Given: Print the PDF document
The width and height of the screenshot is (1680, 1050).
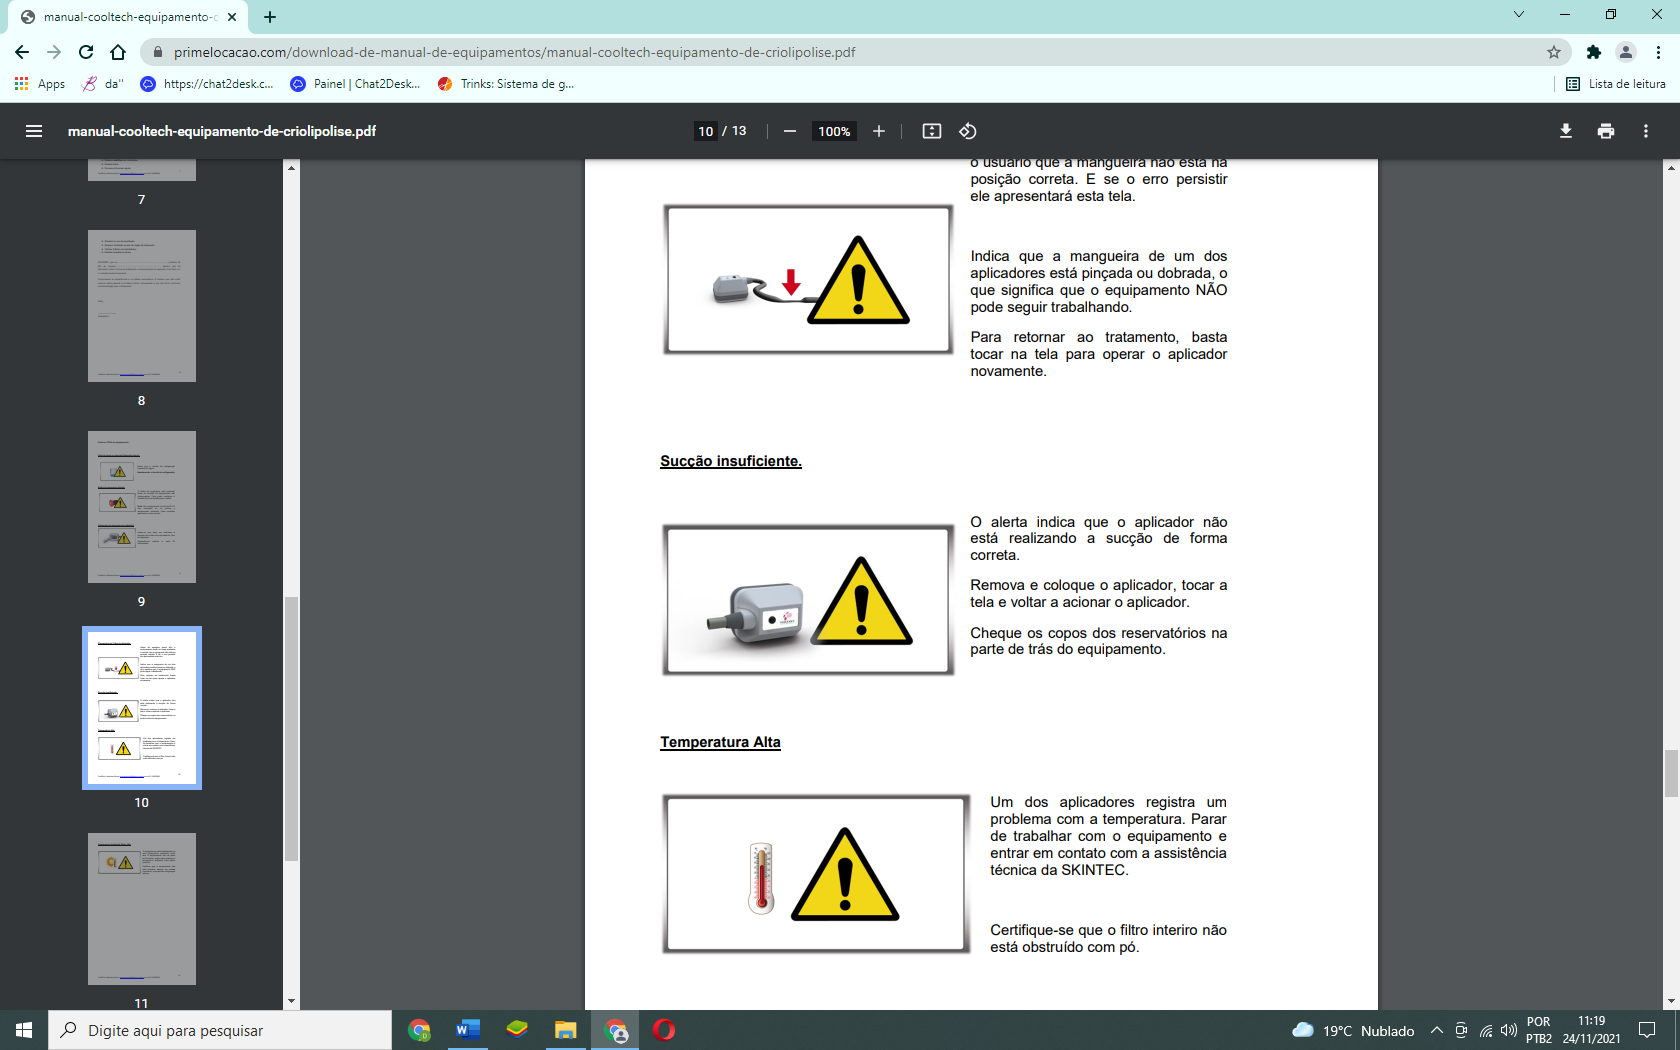Looking at the screenshot, I should pos(1606,131).
